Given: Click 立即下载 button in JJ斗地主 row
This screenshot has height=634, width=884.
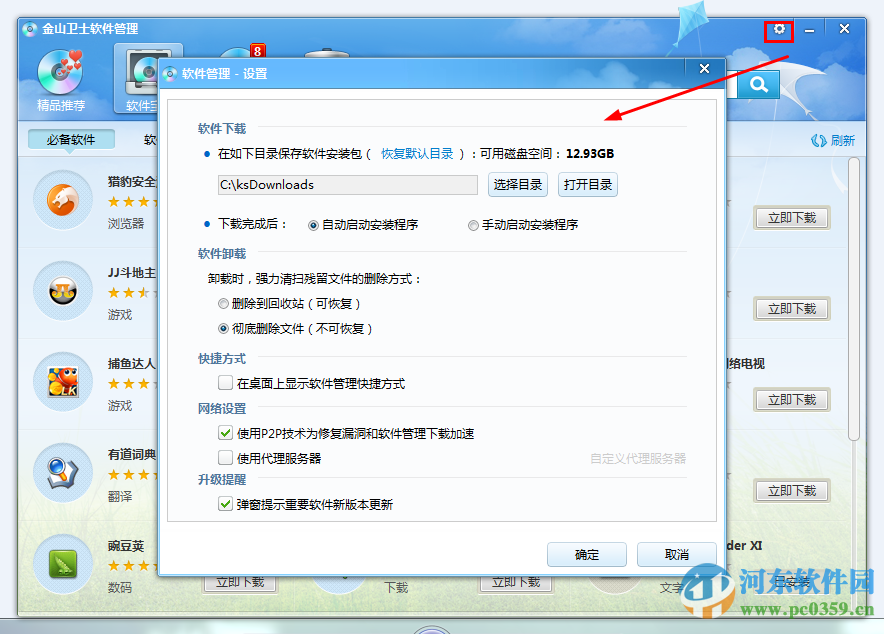Looking at the screenshot, I should [x=792, y=309].
